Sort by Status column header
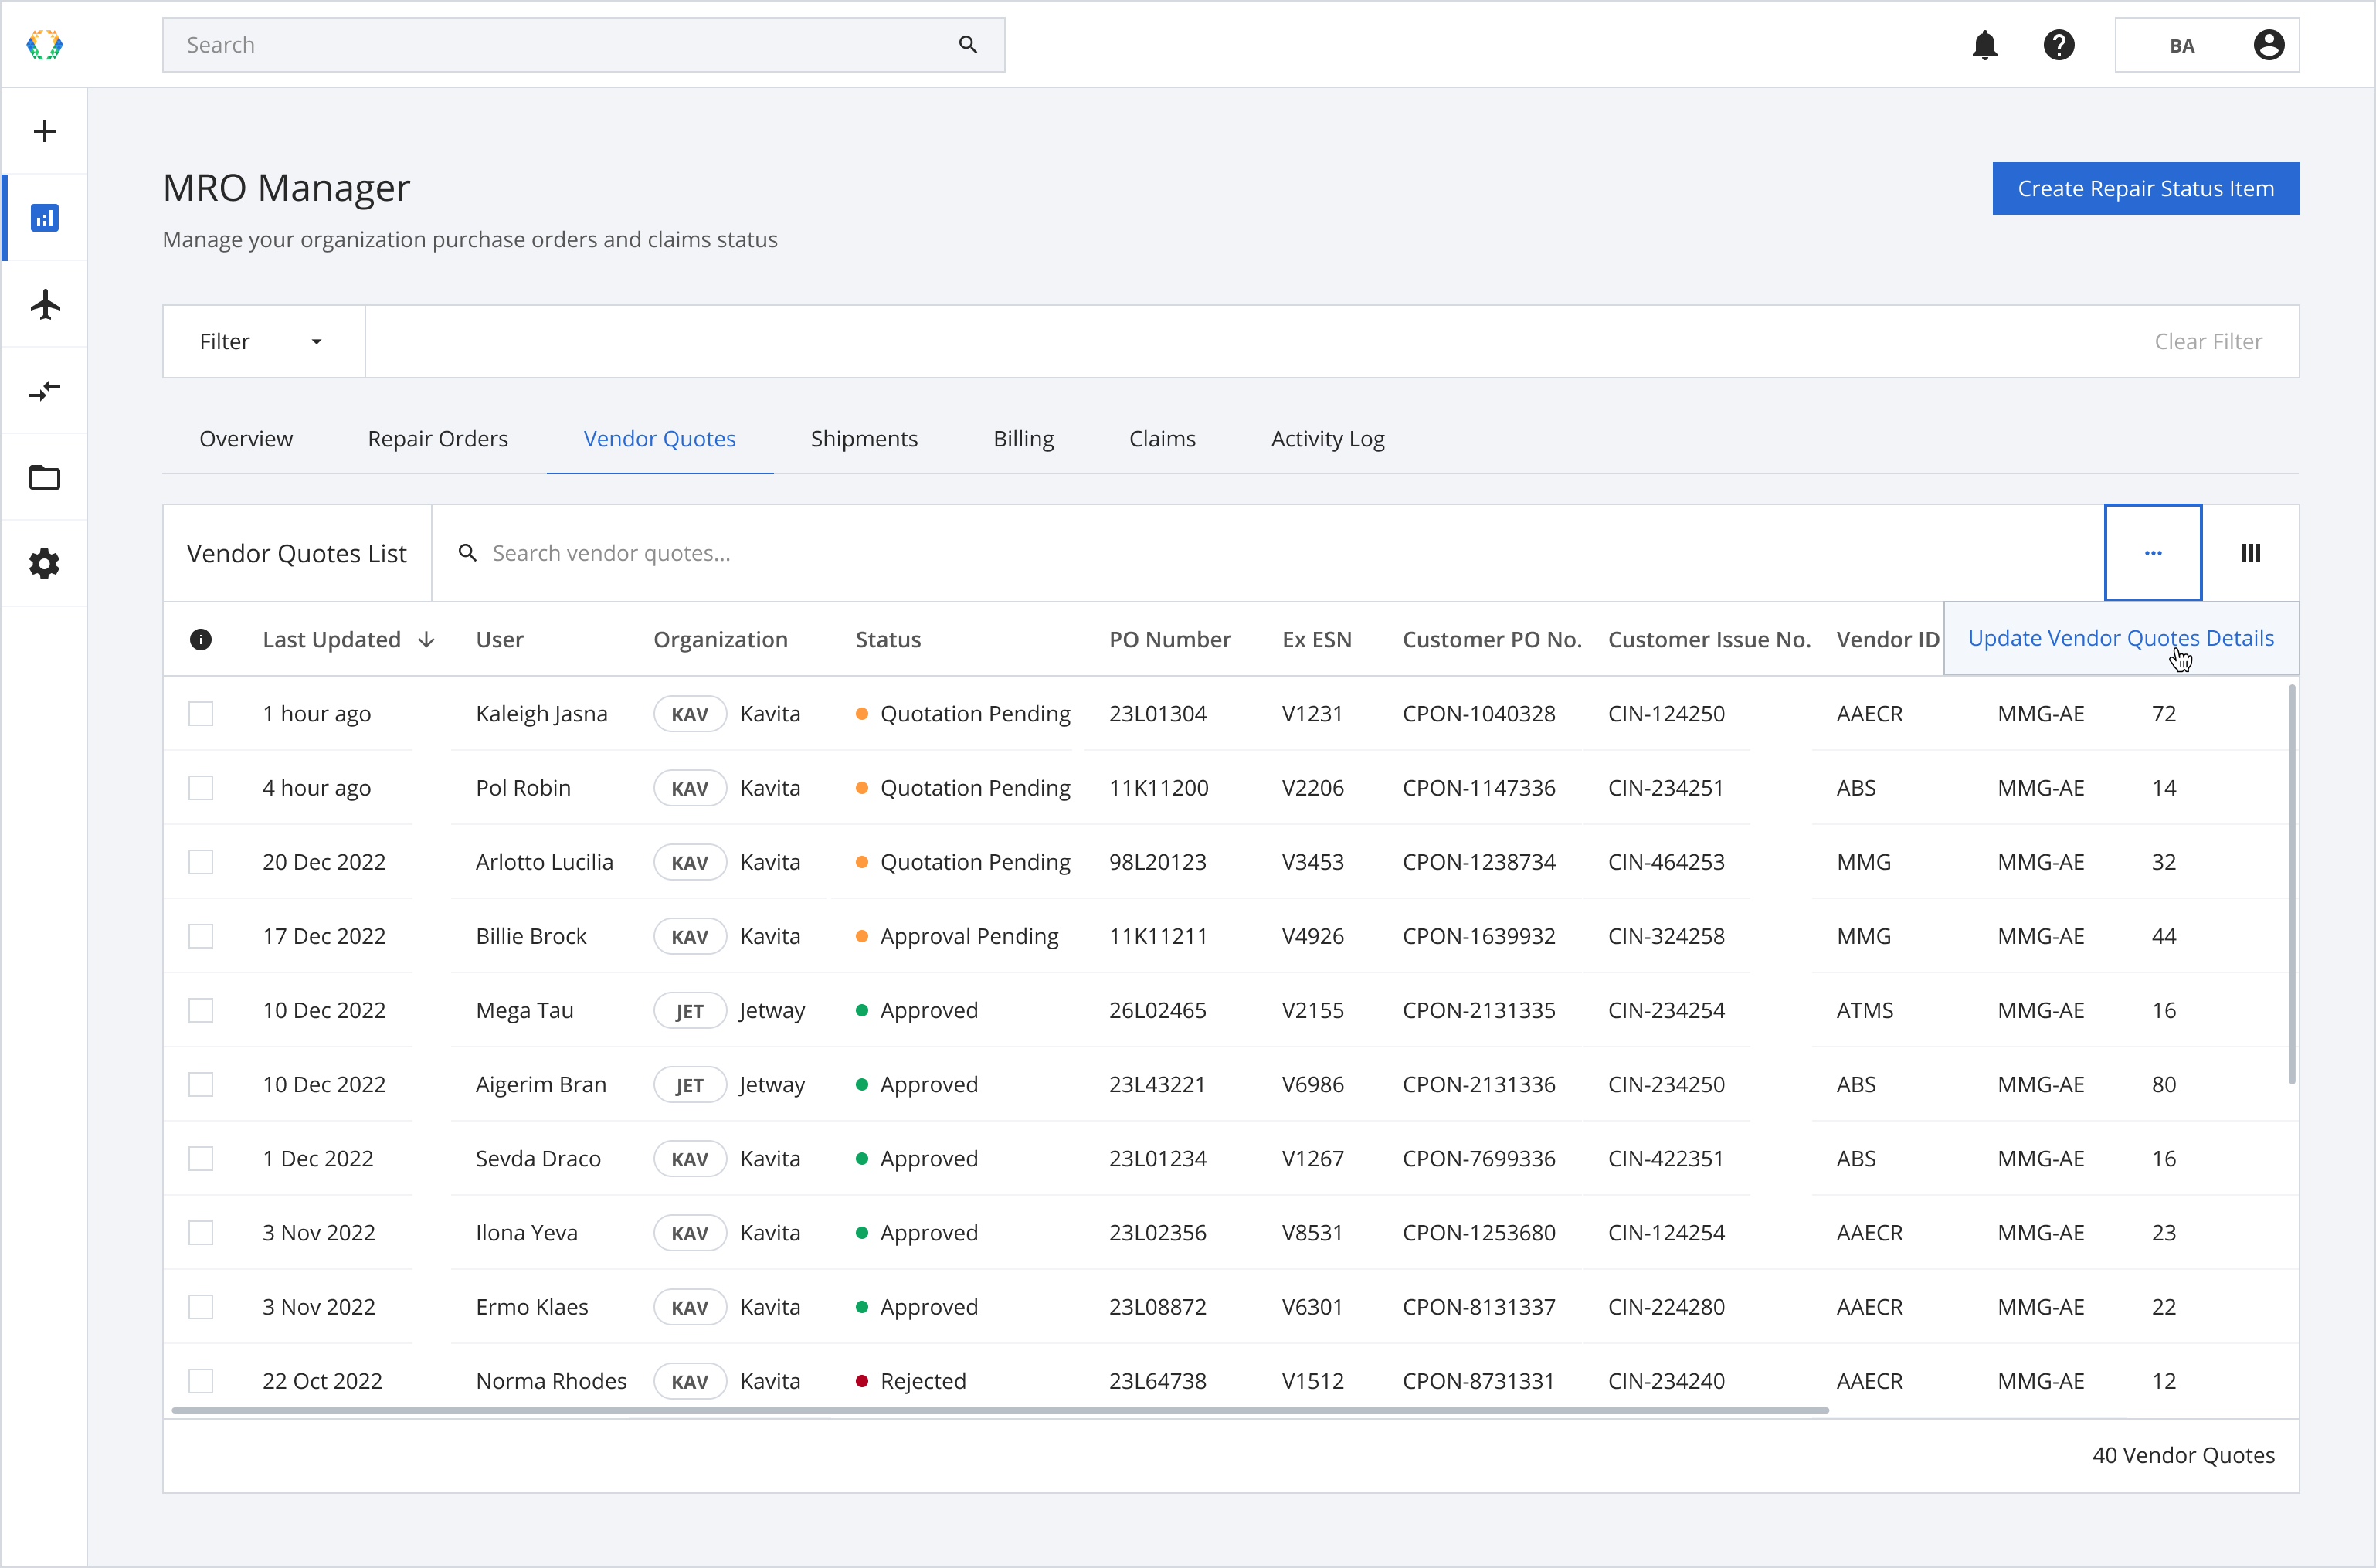The width and height of the screenshot is (2376, 1568). (x=888, y=640)
